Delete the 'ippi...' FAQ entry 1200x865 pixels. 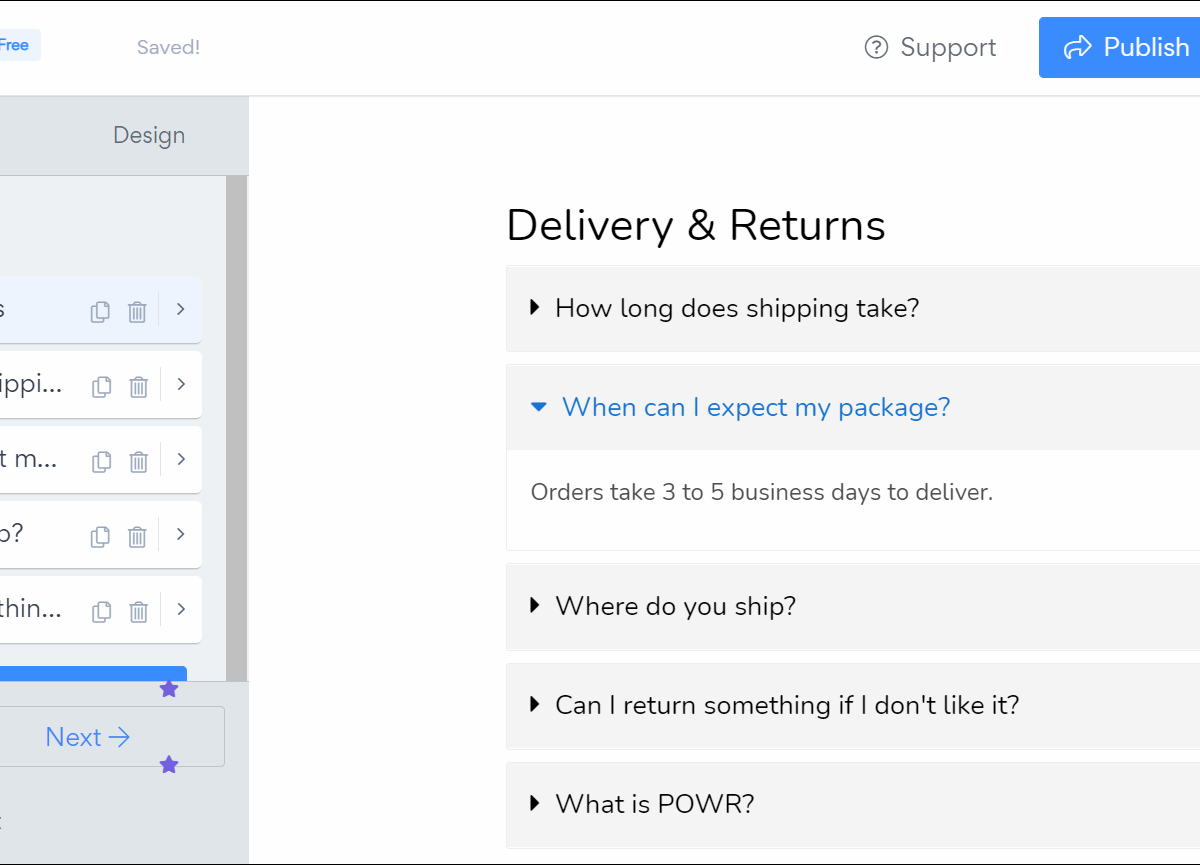[139, 386]
